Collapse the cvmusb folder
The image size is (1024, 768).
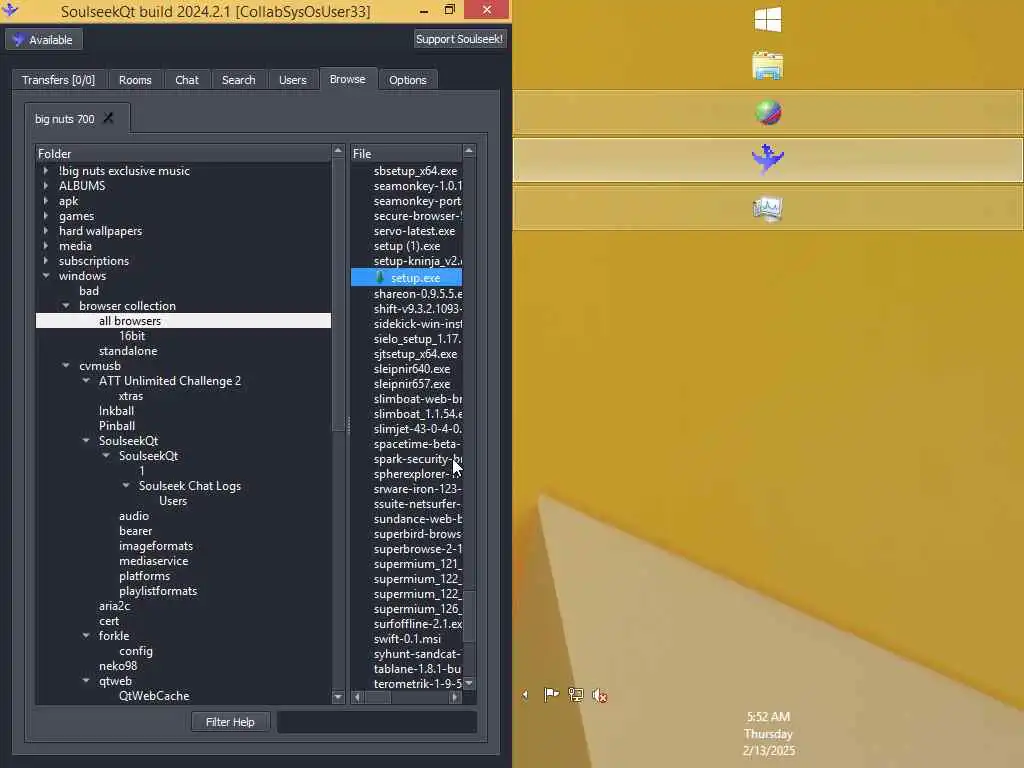tap(66, 366)
